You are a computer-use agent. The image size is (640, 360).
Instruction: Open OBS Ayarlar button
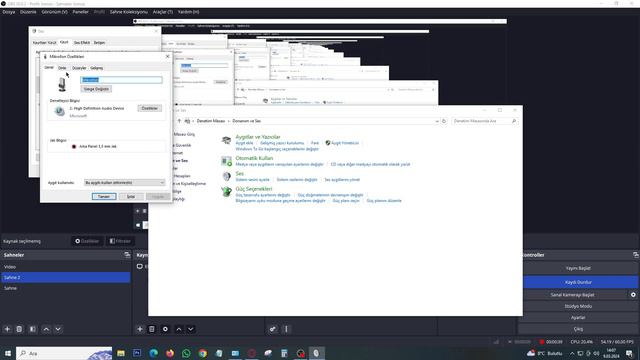(x=578, y=318)
